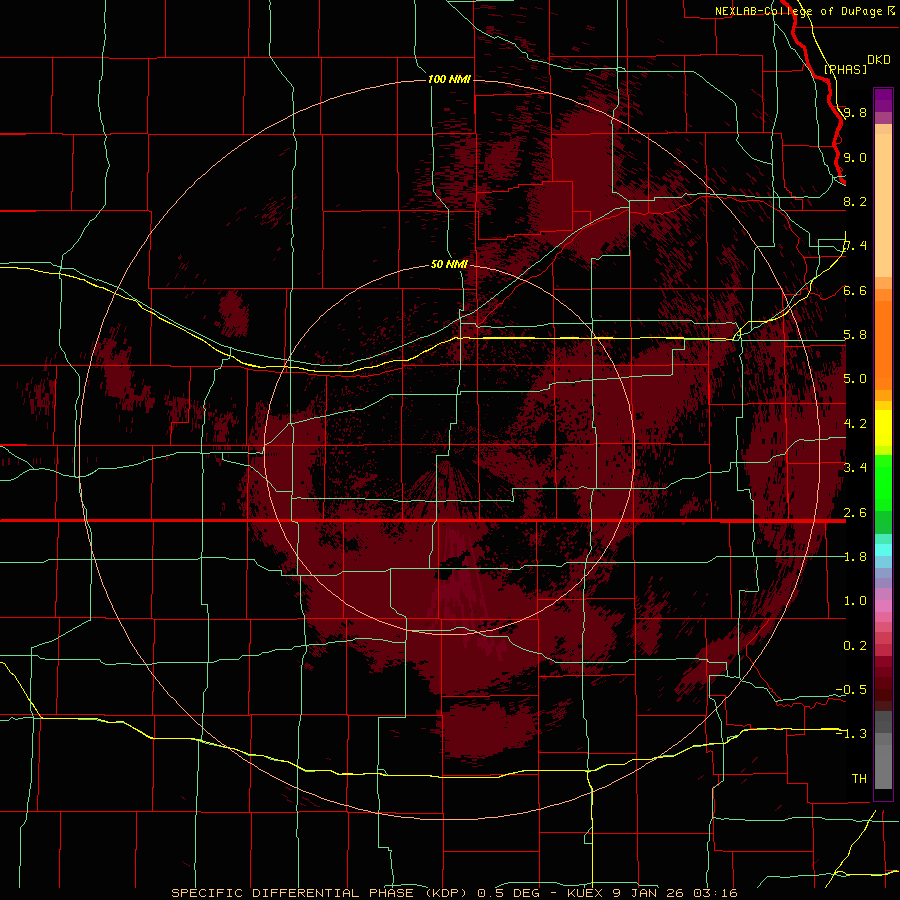Click the [PHAS] legend heading
900x900 pixels.
[x=845, y=70]
